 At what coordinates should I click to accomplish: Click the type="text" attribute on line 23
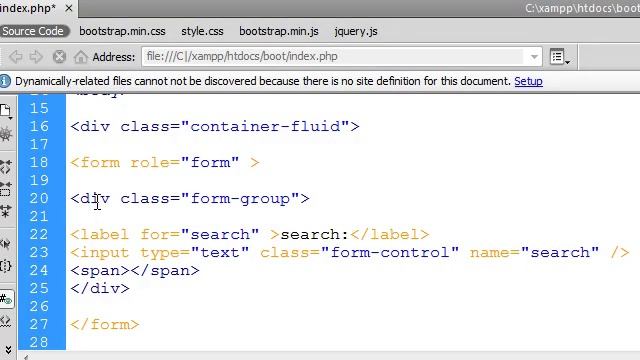point(195,253)
